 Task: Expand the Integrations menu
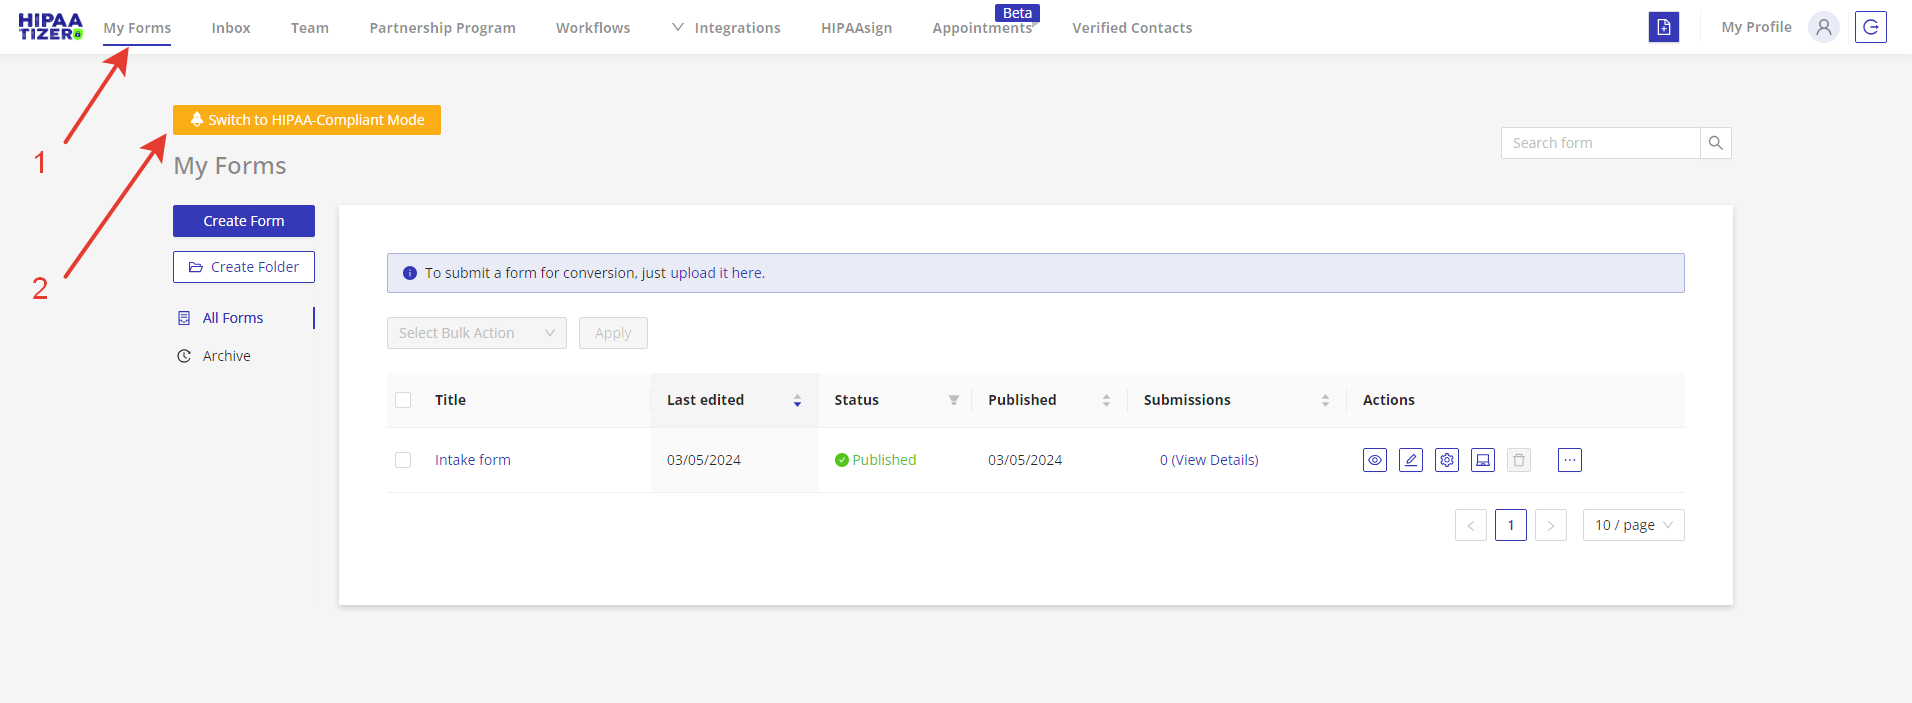coord(727,28)
